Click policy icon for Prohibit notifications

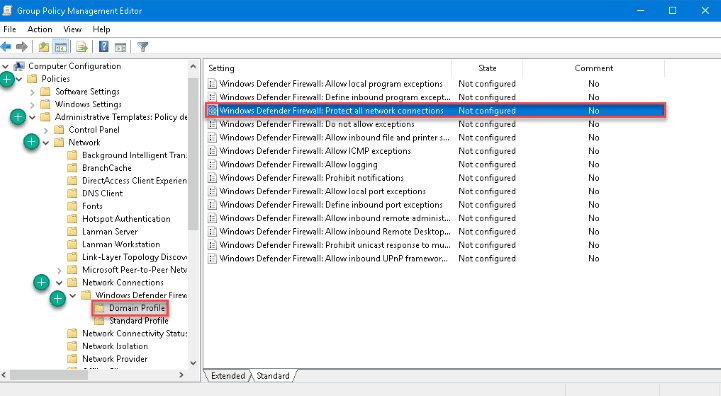coord(212,178)
